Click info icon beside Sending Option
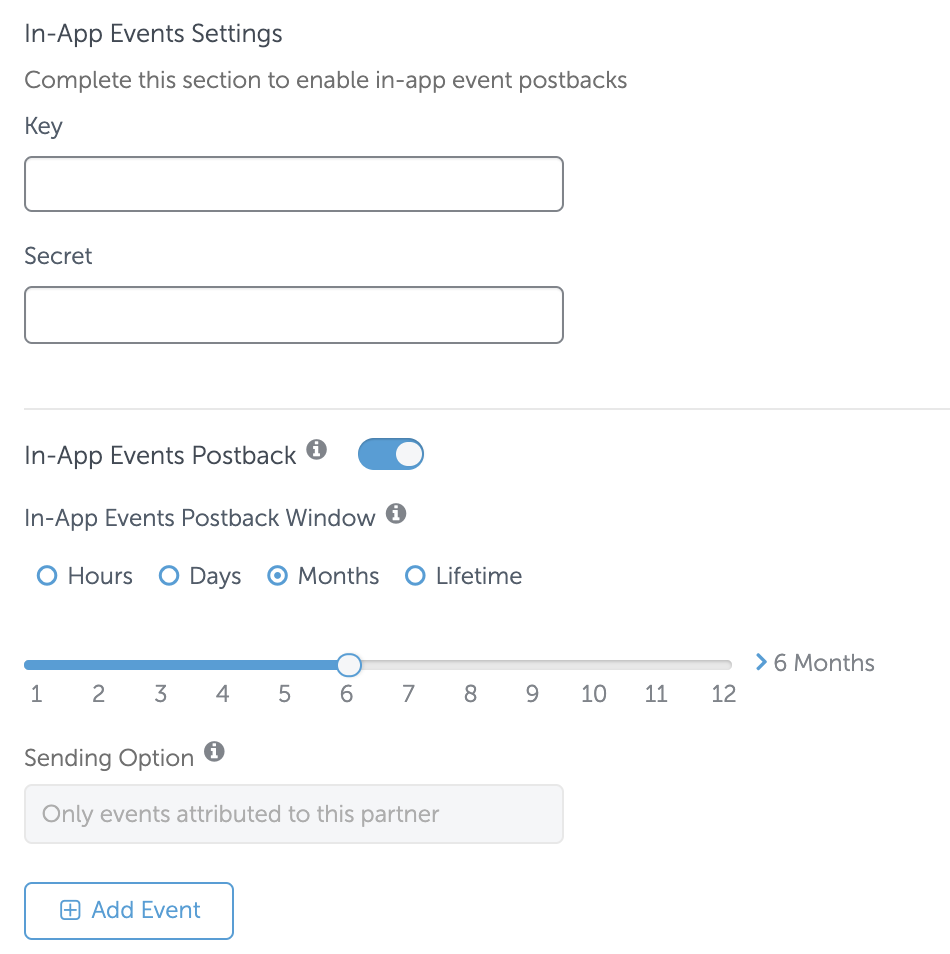This screenshot has height=954, width=950. [x=214, y=752]
